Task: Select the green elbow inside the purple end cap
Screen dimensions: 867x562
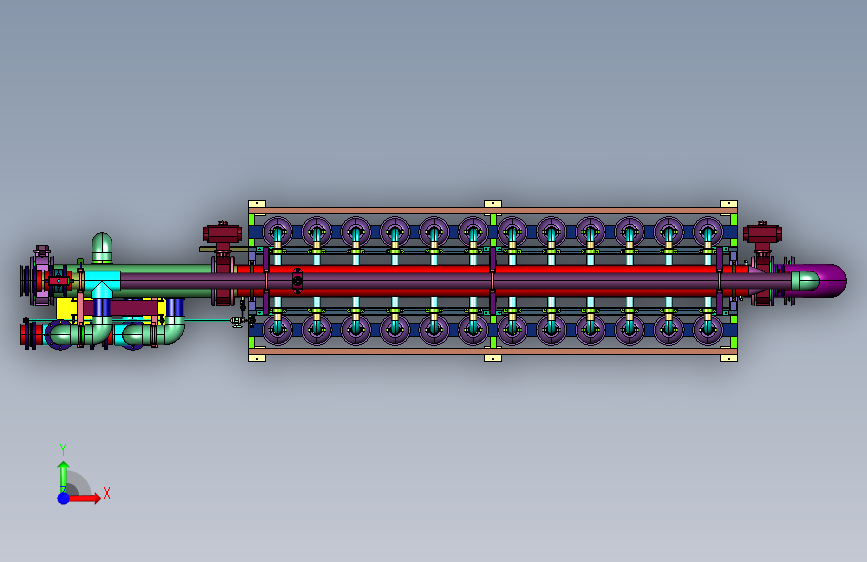Action: click(x=805, y=281)
